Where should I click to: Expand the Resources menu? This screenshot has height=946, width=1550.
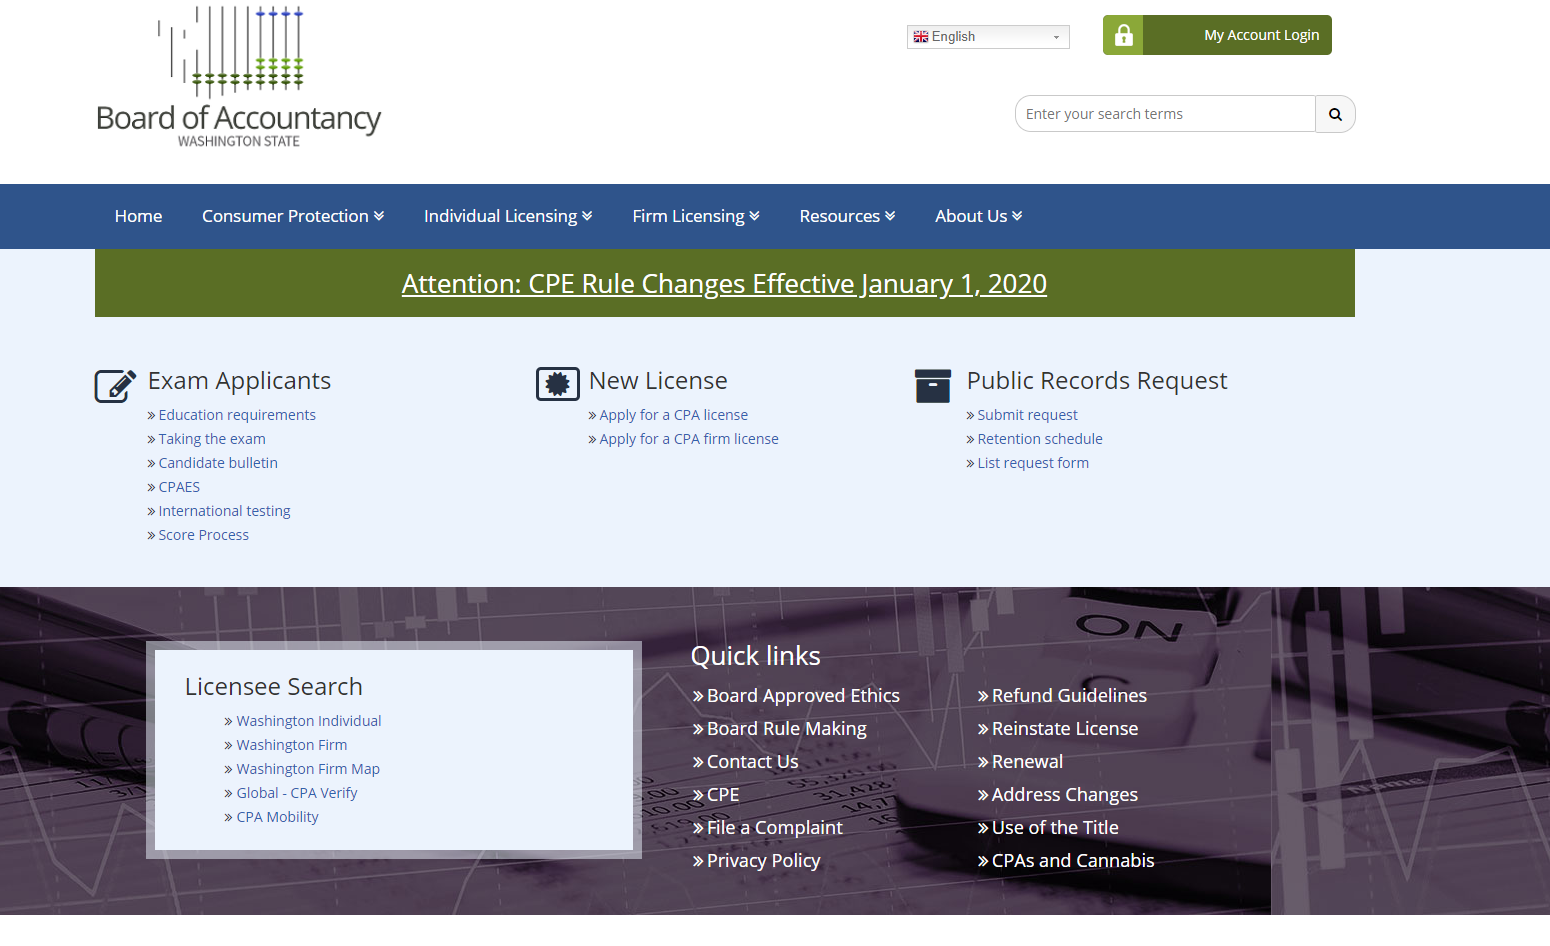point(846,216)
